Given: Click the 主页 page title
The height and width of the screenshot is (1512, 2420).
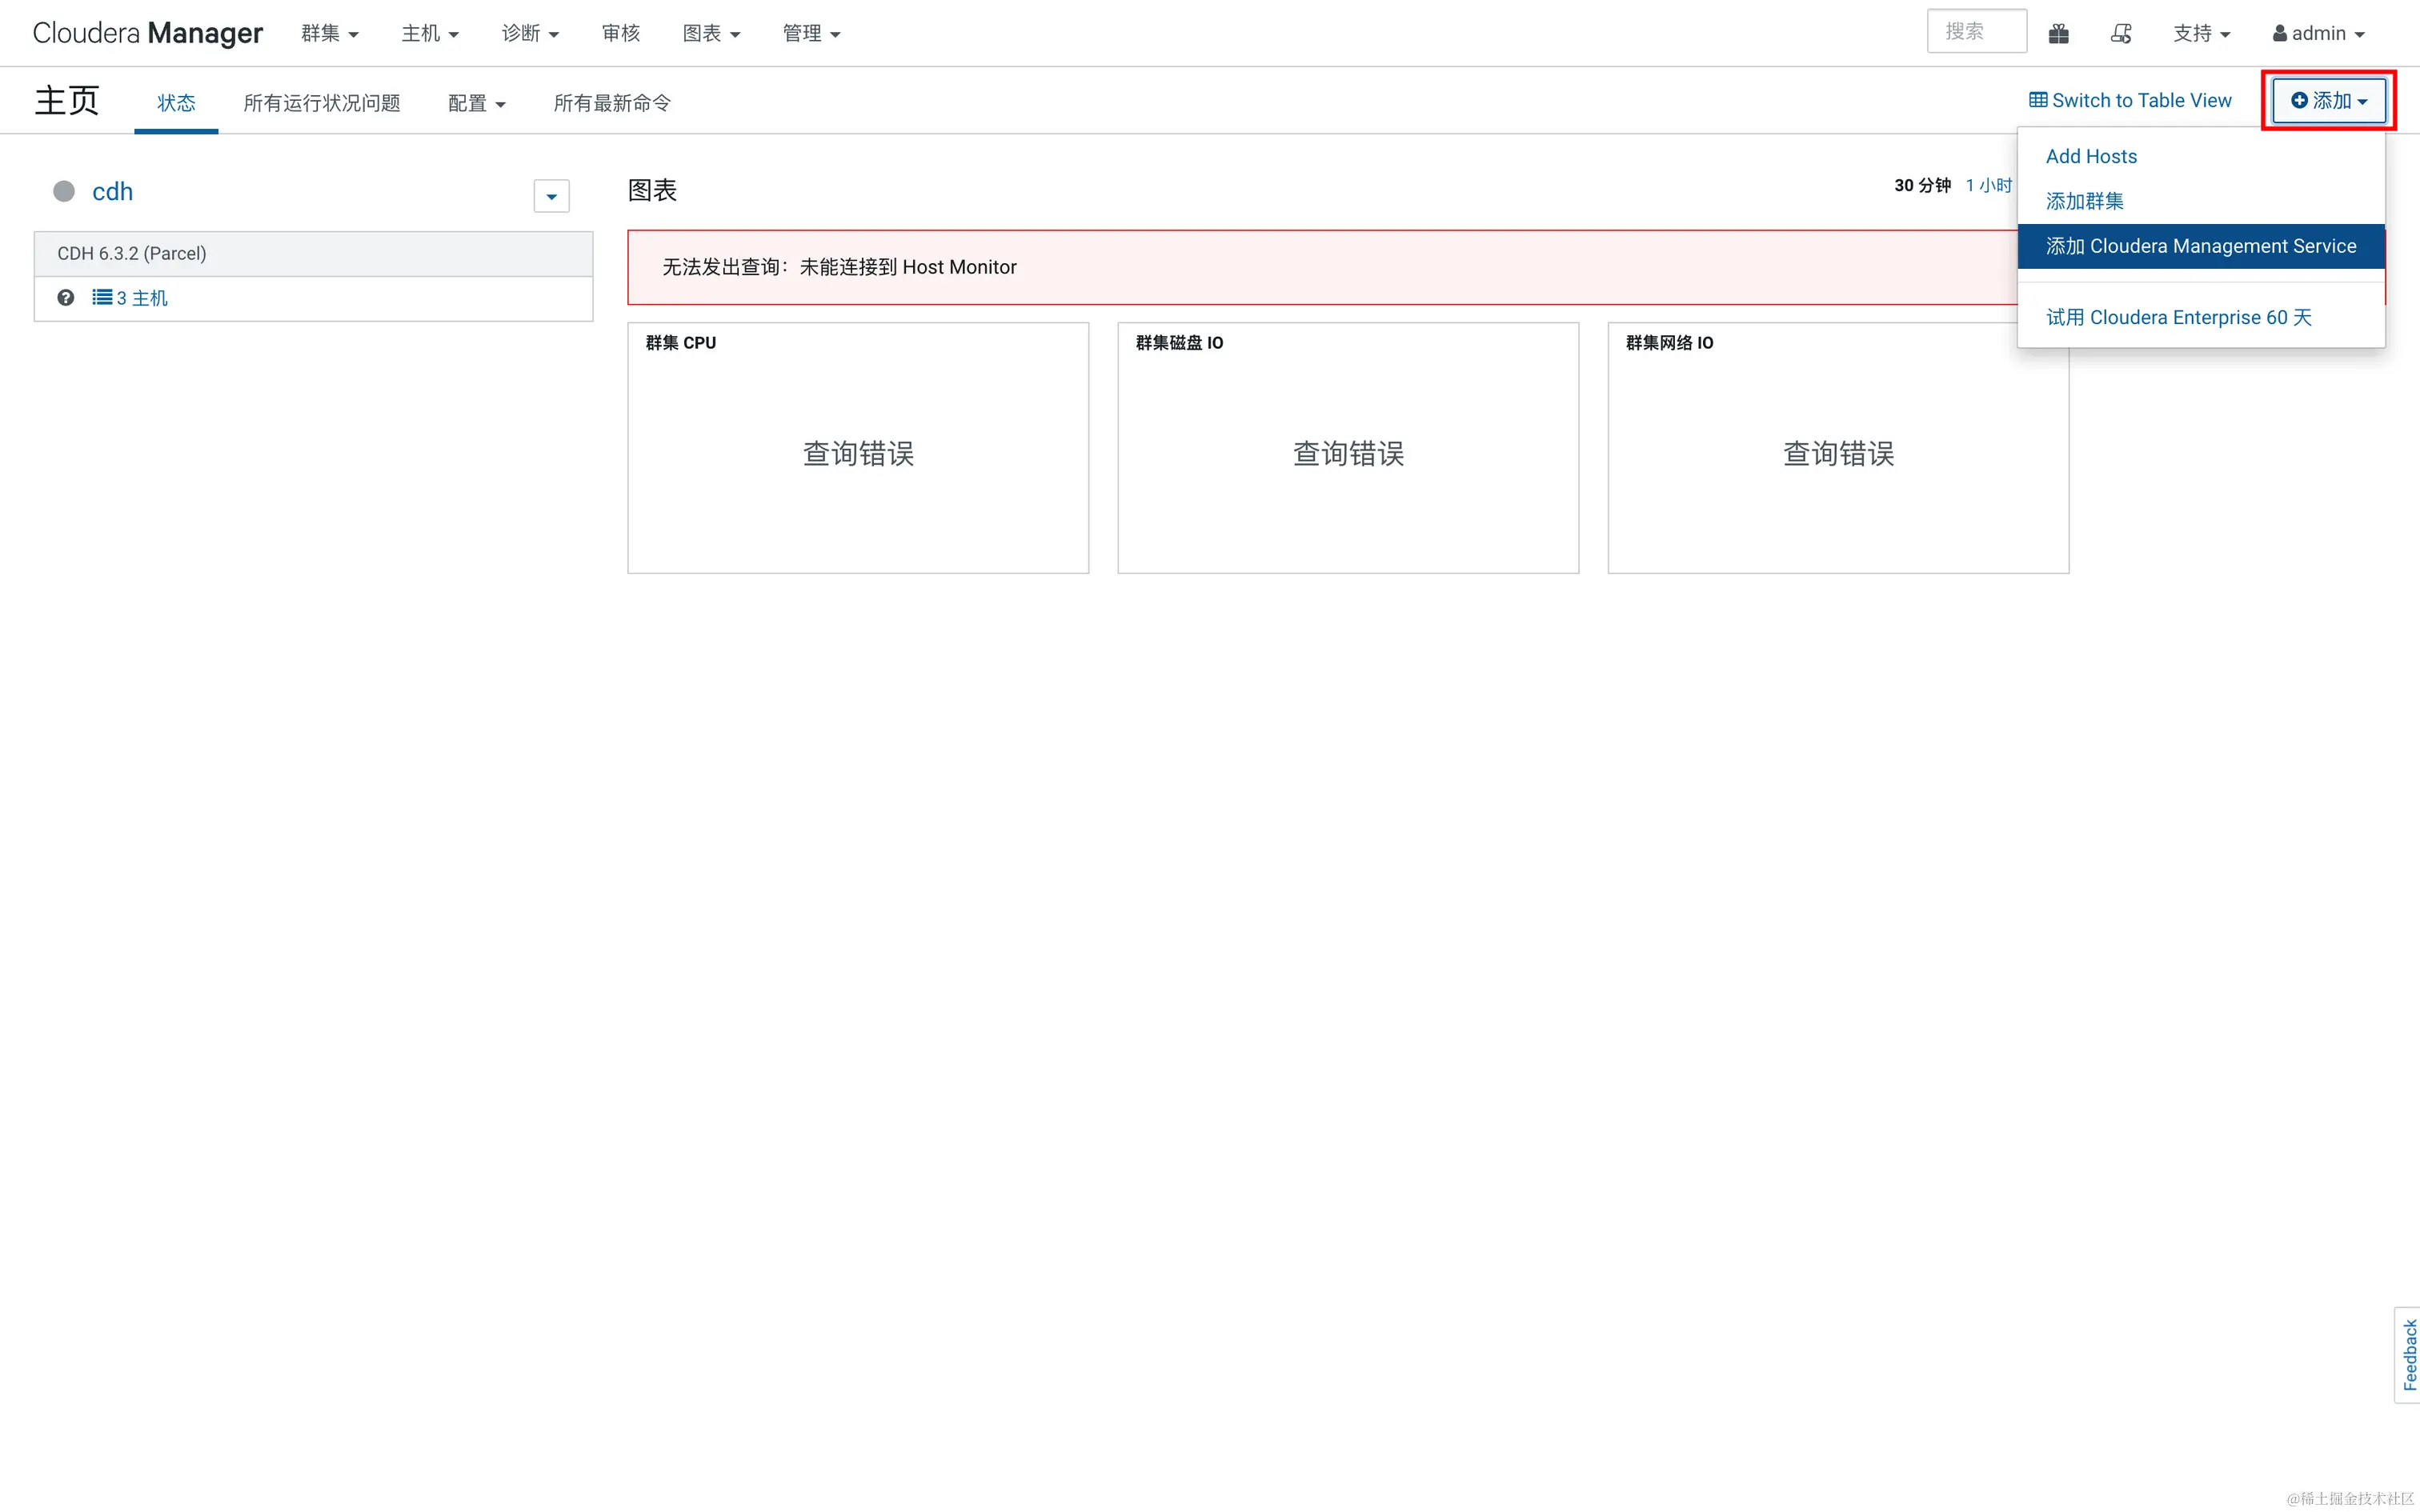Looking at the screenshot, I should point(67,100).
